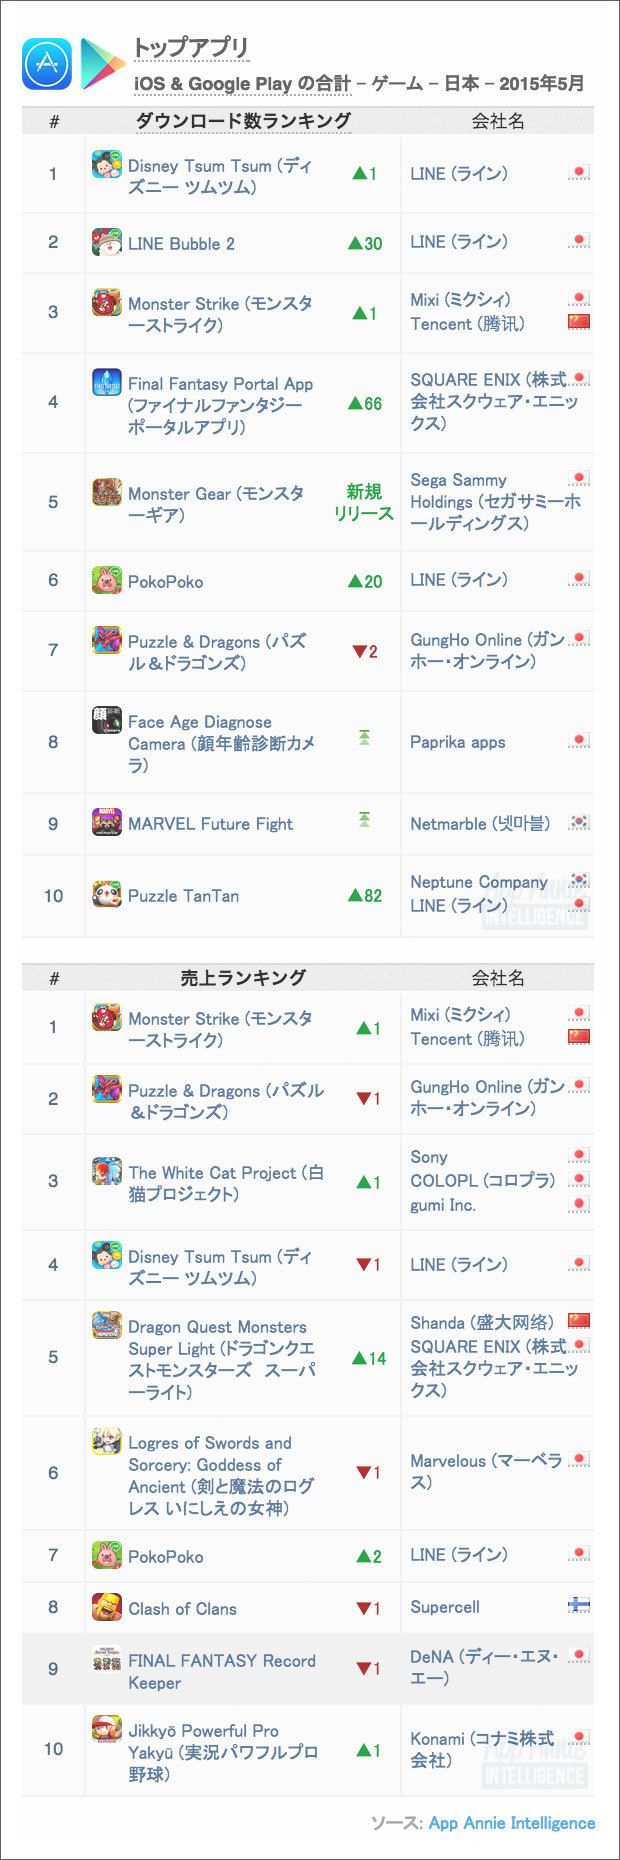Open the トップアプリ heading link
This screenshot has width=620, height=1860.
[191, 47]
